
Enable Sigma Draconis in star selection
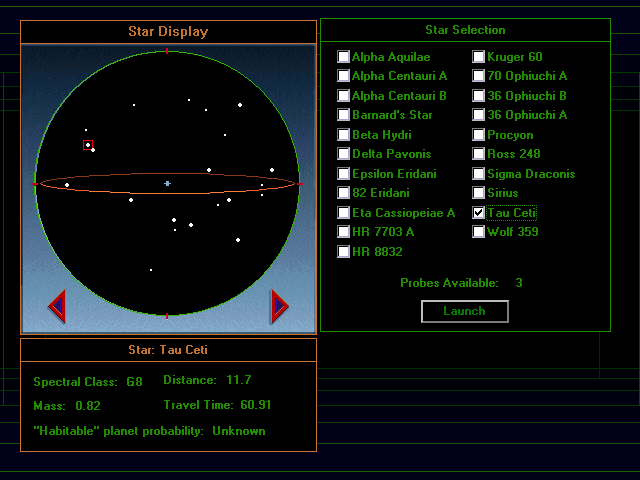pyautogui.click(x=479, y=174)
